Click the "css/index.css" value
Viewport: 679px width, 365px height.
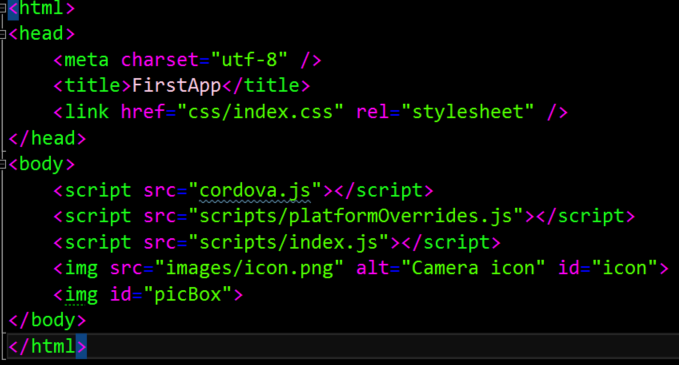[260, 112]
